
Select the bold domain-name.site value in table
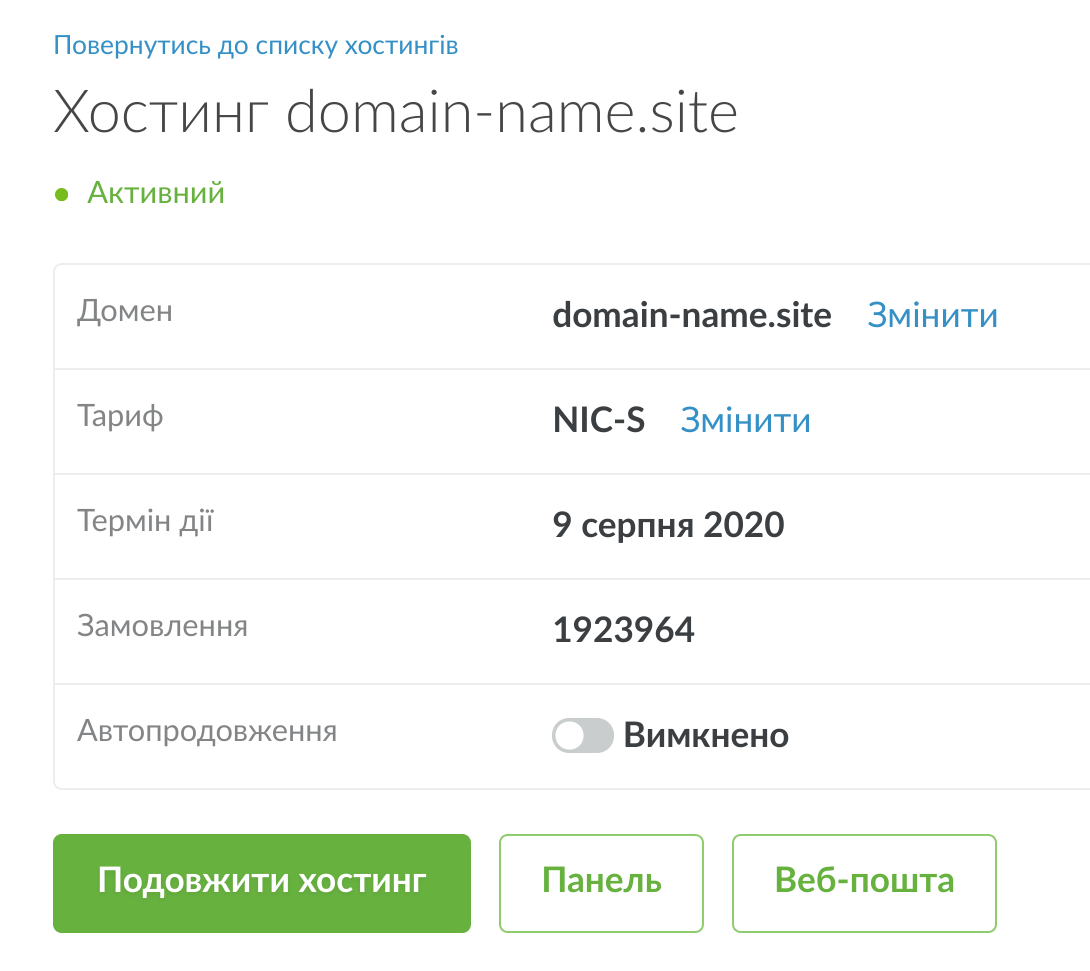[692, 316]
